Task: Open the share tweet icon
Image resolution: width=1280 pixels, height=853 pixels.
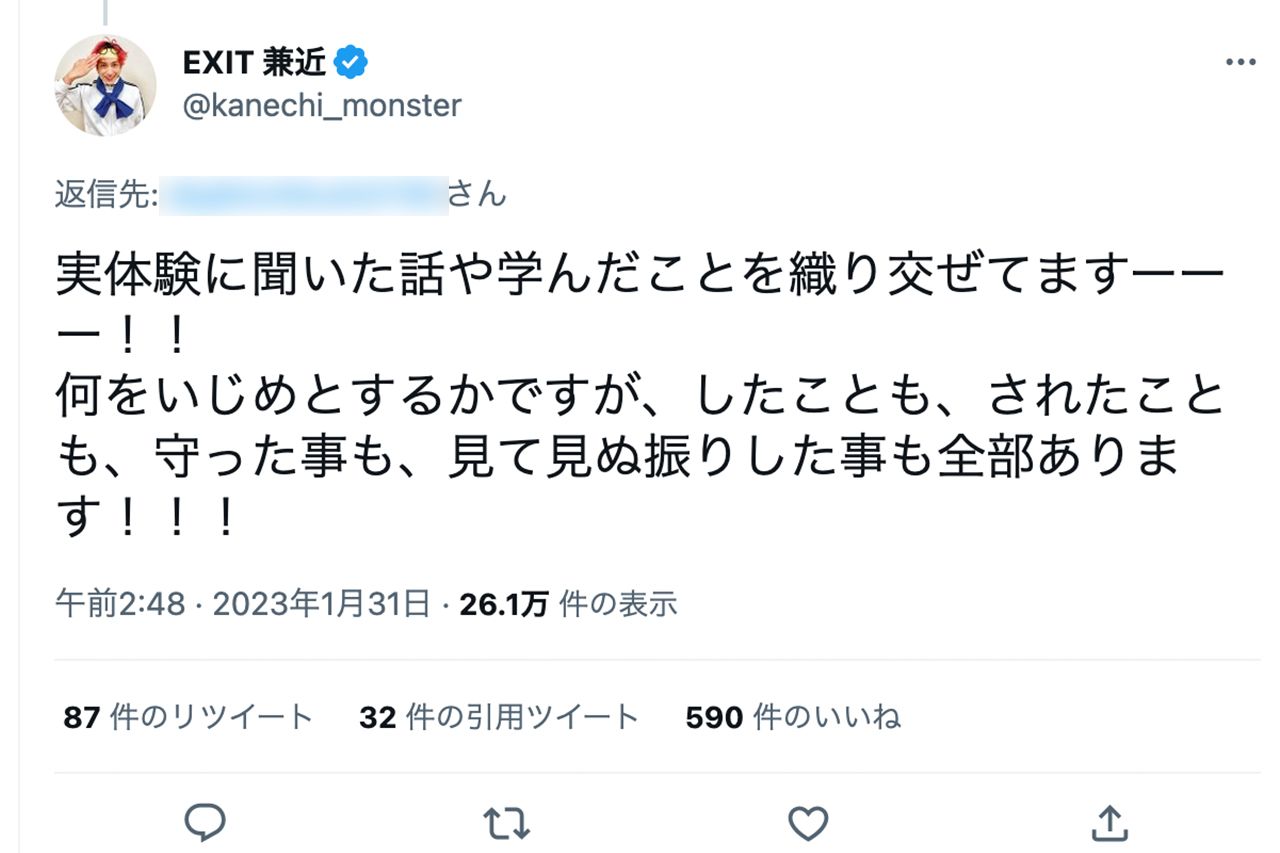Action: (1110, 822)
